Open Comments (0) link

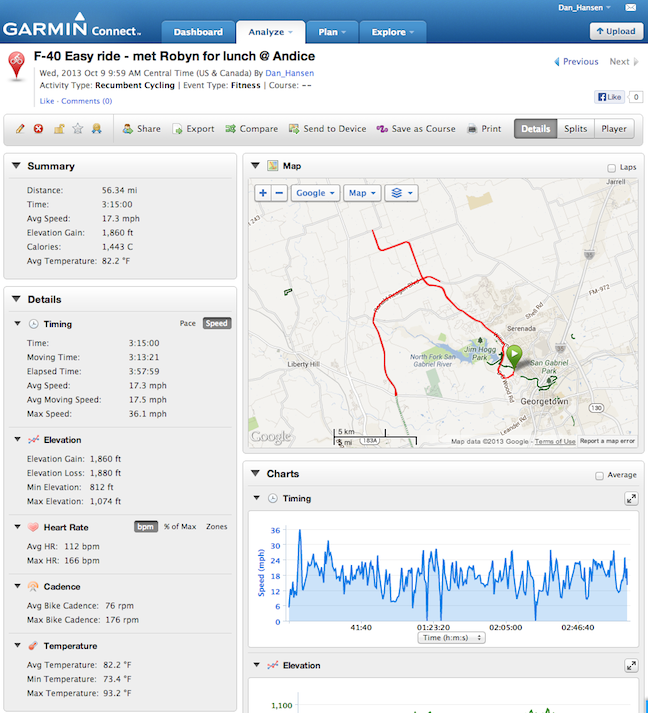point(87,101)
